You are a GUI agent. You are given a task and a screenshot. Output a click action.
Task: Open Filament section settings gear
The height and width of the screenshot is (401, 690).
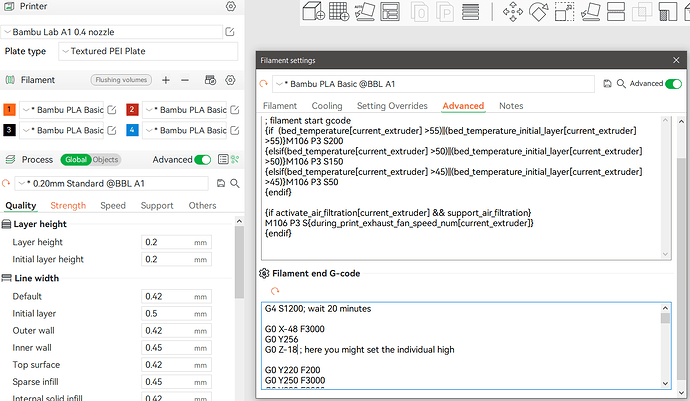click(230, 80)
